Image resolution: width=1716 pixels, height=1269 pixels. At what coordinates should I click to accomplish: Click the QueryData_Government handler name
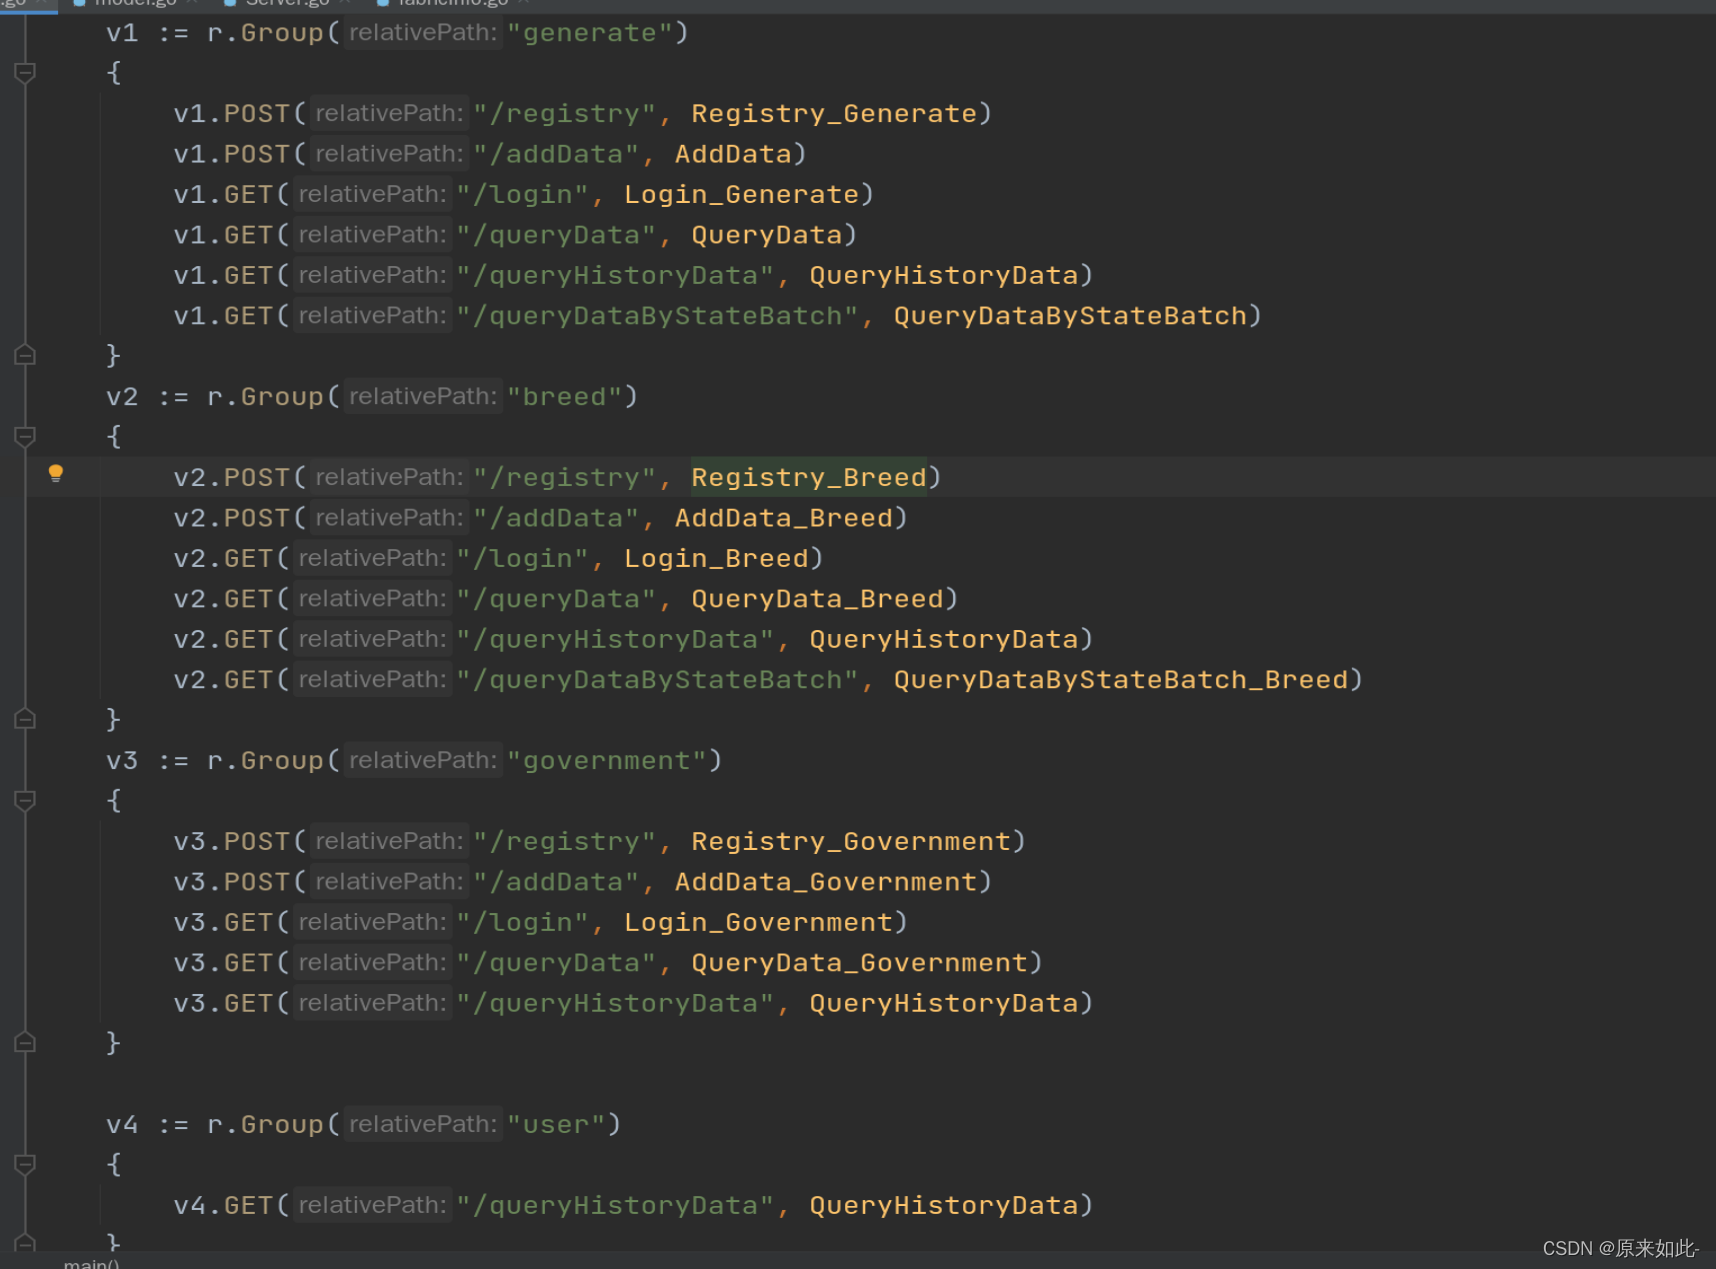[859, 963]
